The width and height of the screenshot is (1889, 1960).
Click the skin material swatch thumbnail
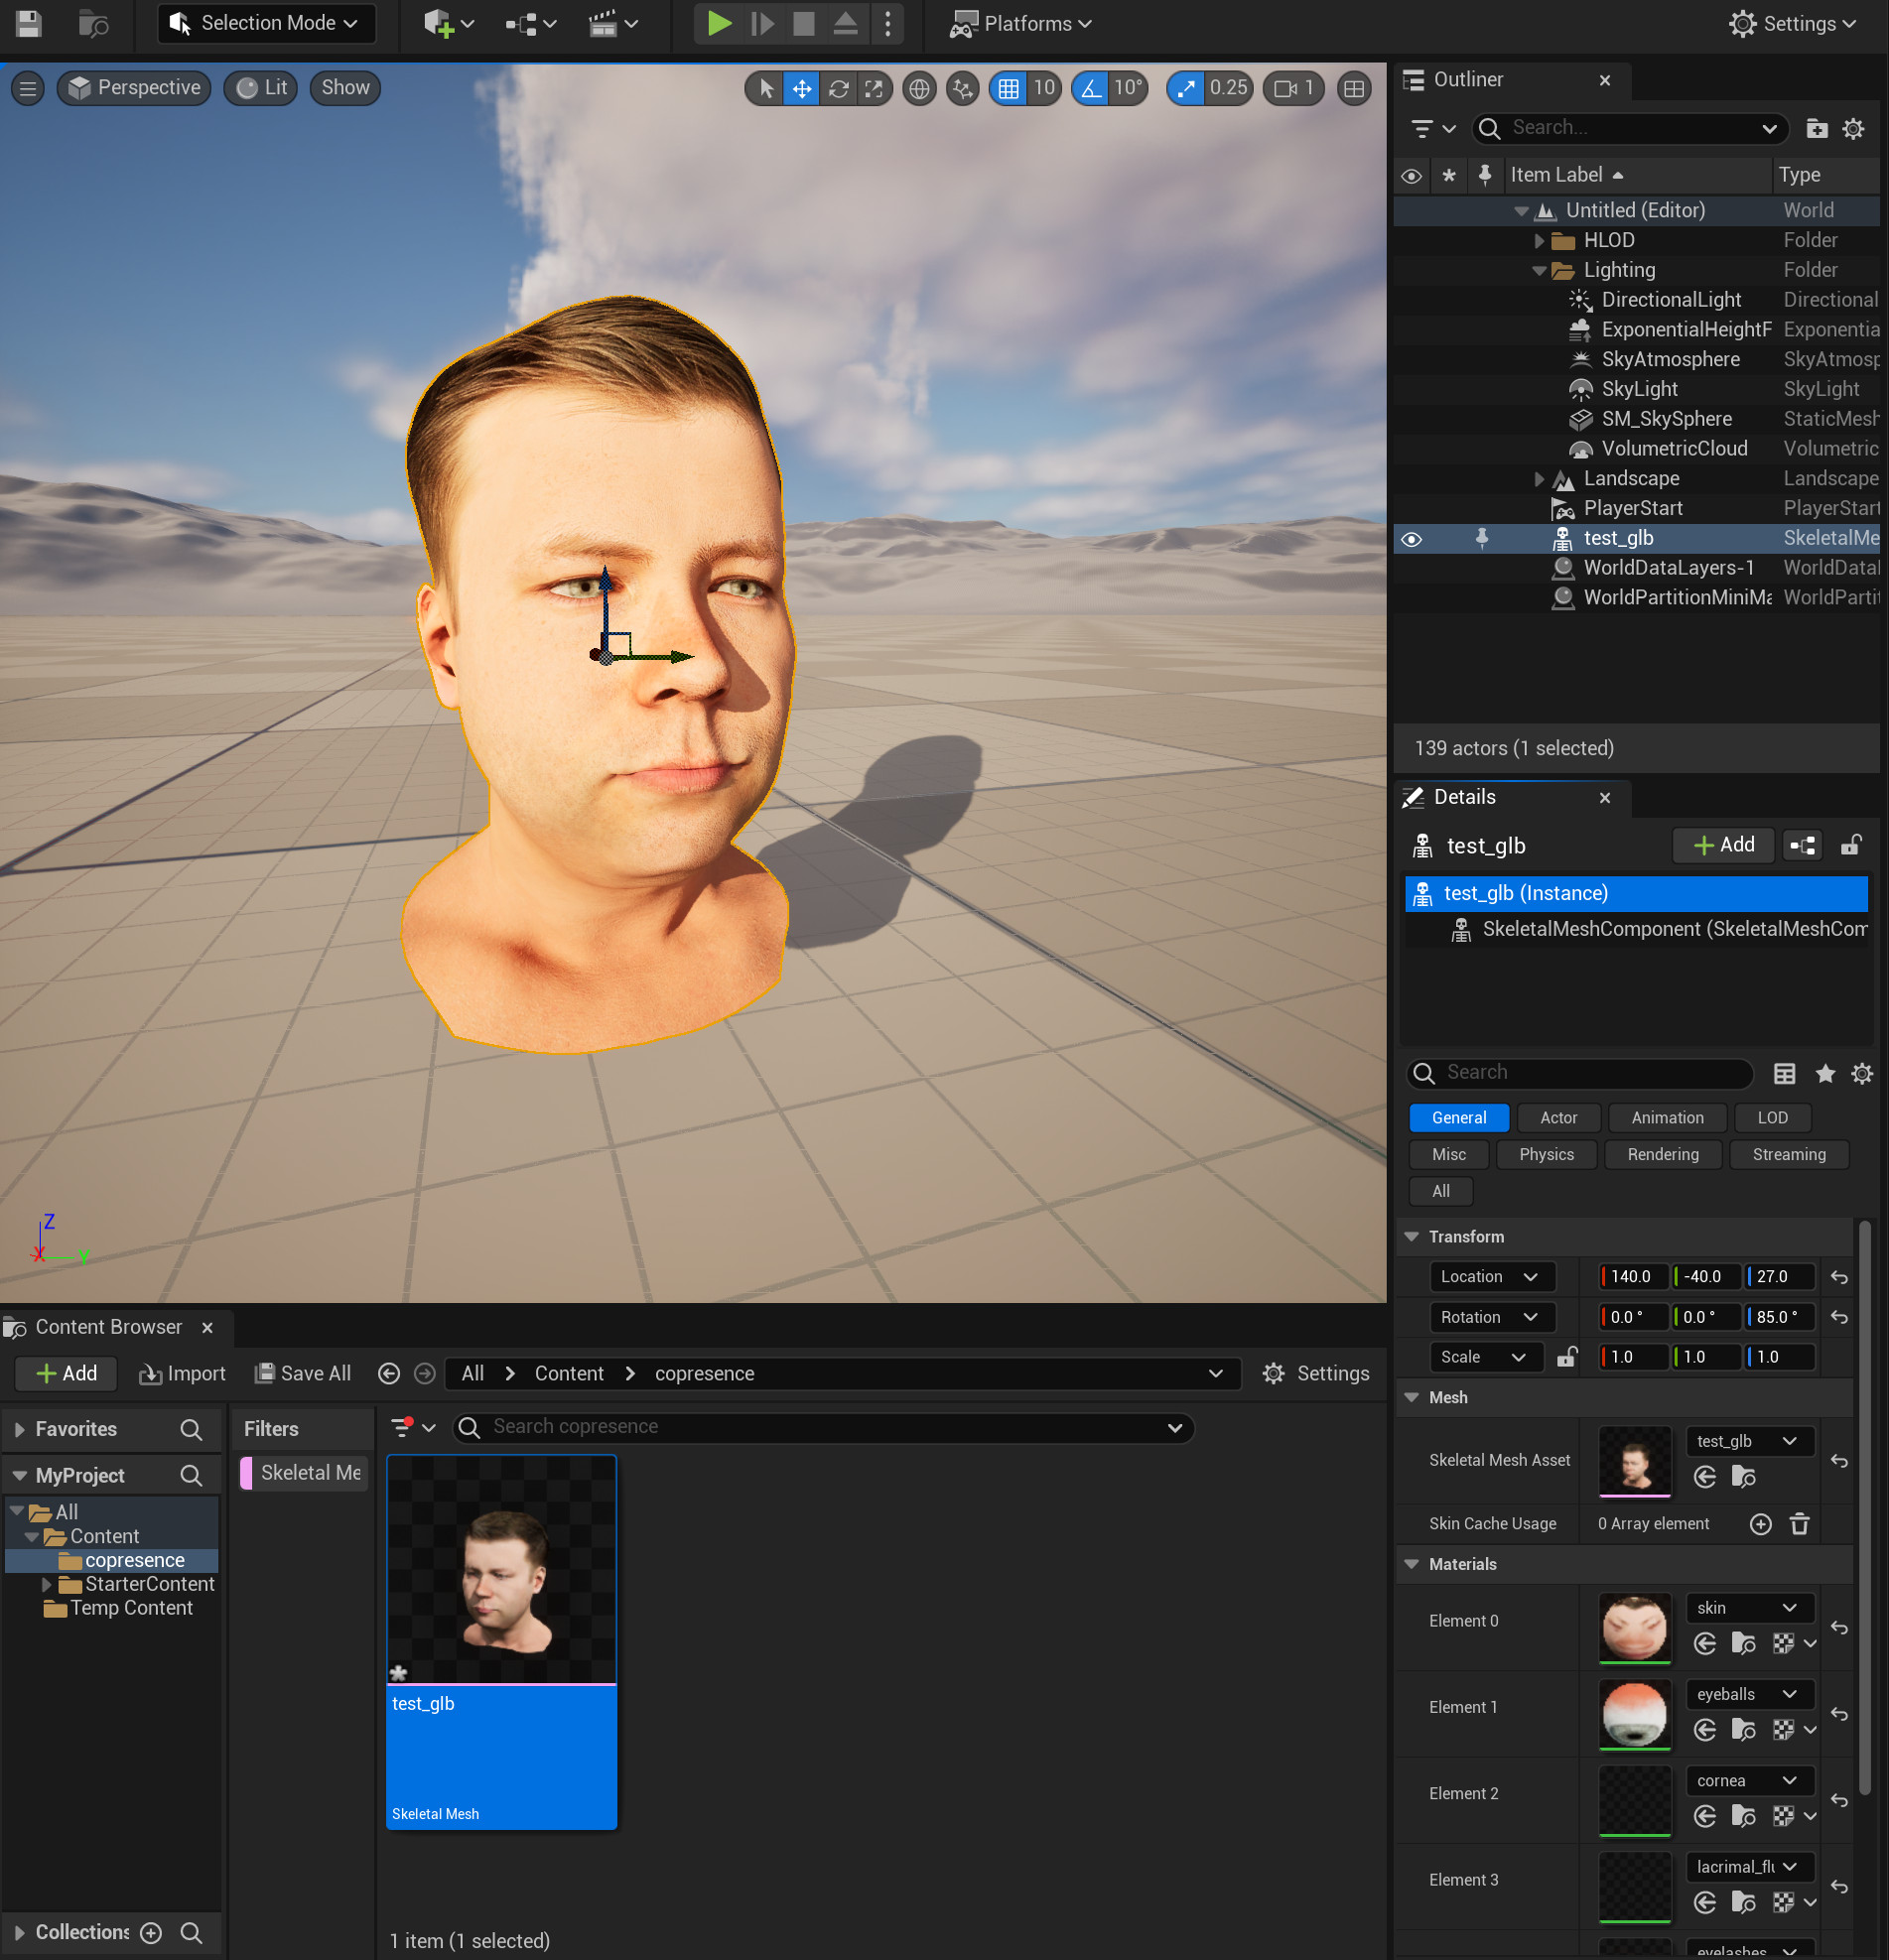(x=1634, y=1627)
